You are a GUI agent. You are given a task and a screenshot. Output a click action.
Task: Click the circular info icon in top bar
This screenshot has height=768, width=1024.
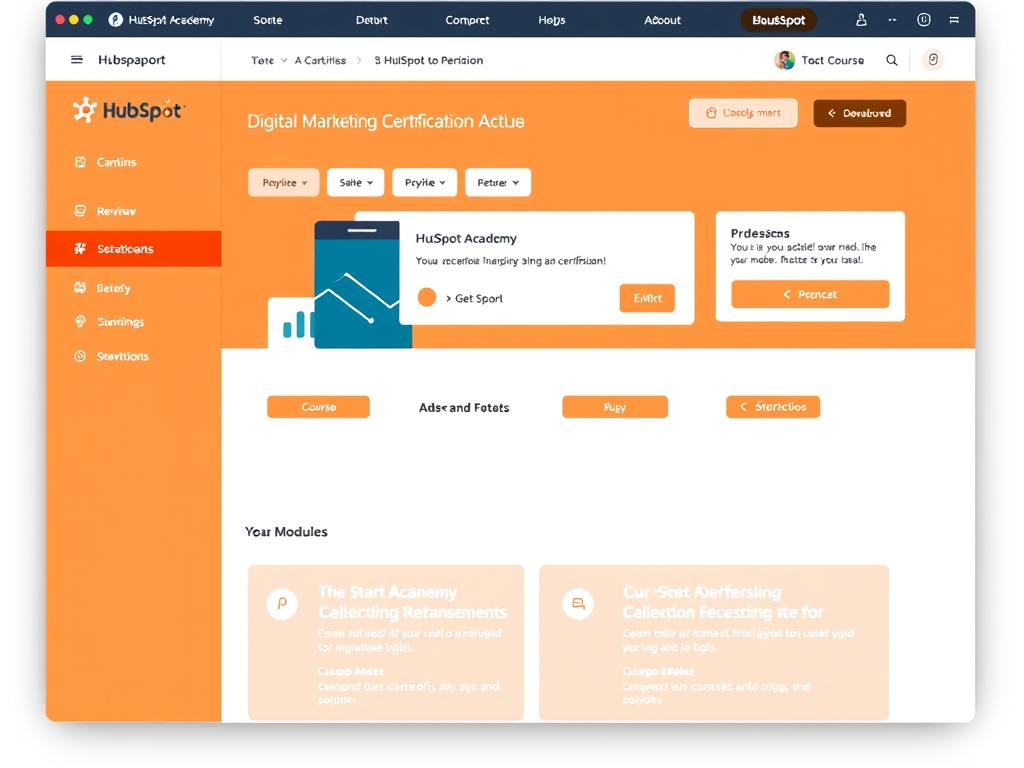(x=923, y=20)
